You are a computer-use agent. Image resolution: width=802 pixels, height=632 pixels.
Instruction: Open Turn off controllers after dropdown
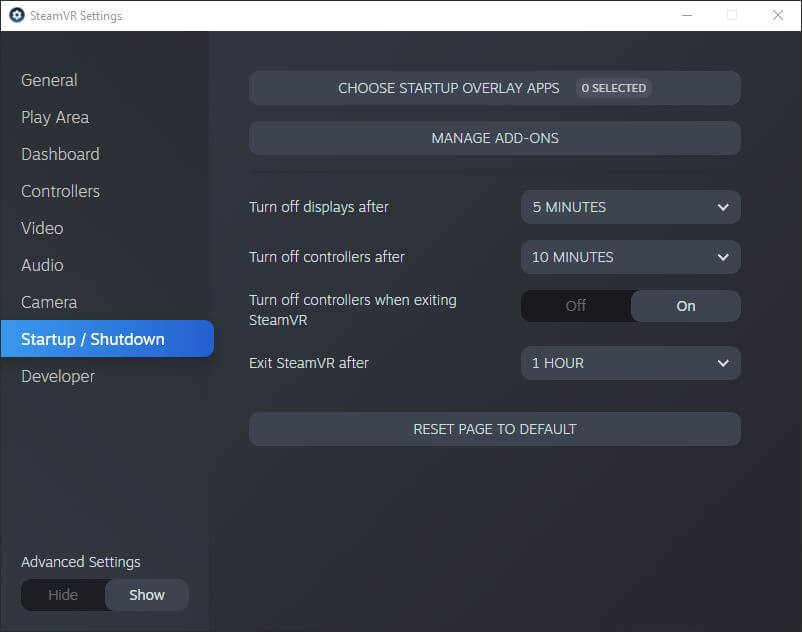point(631,257)
